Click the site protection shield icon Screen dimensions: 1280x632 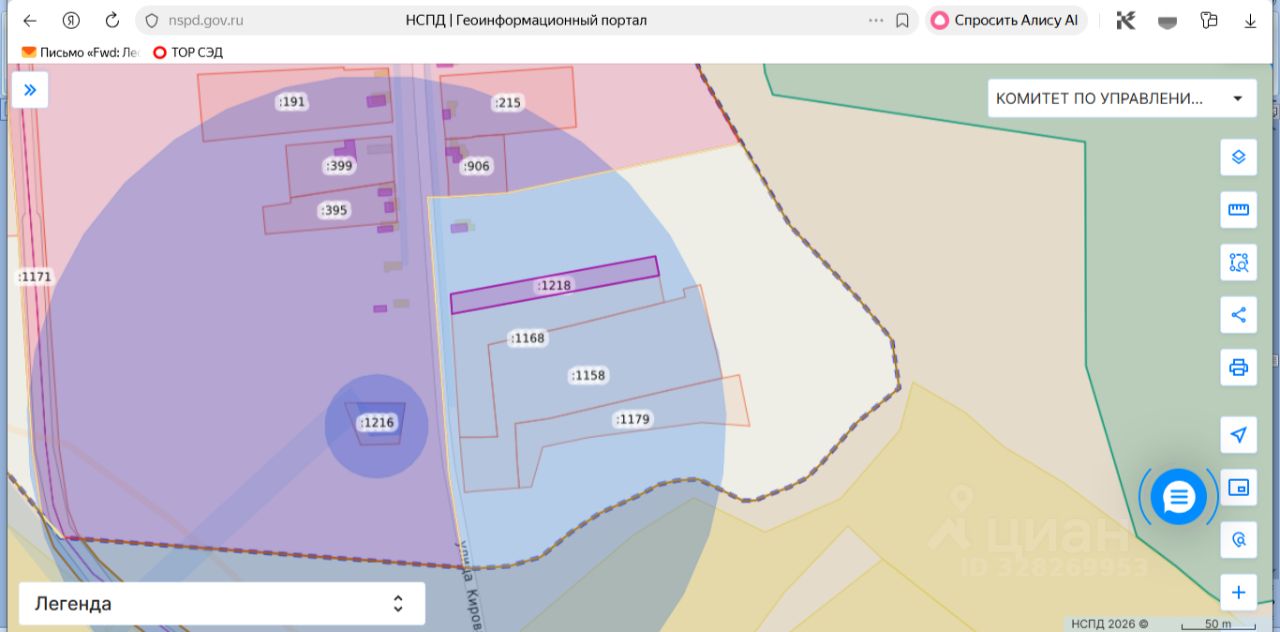[152, 20]
